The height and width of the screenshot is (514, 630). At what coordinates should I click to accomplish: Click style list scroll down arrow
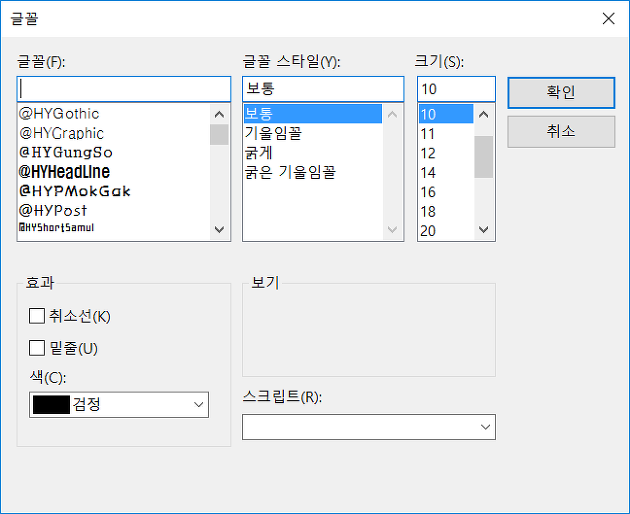click(393, 229)
